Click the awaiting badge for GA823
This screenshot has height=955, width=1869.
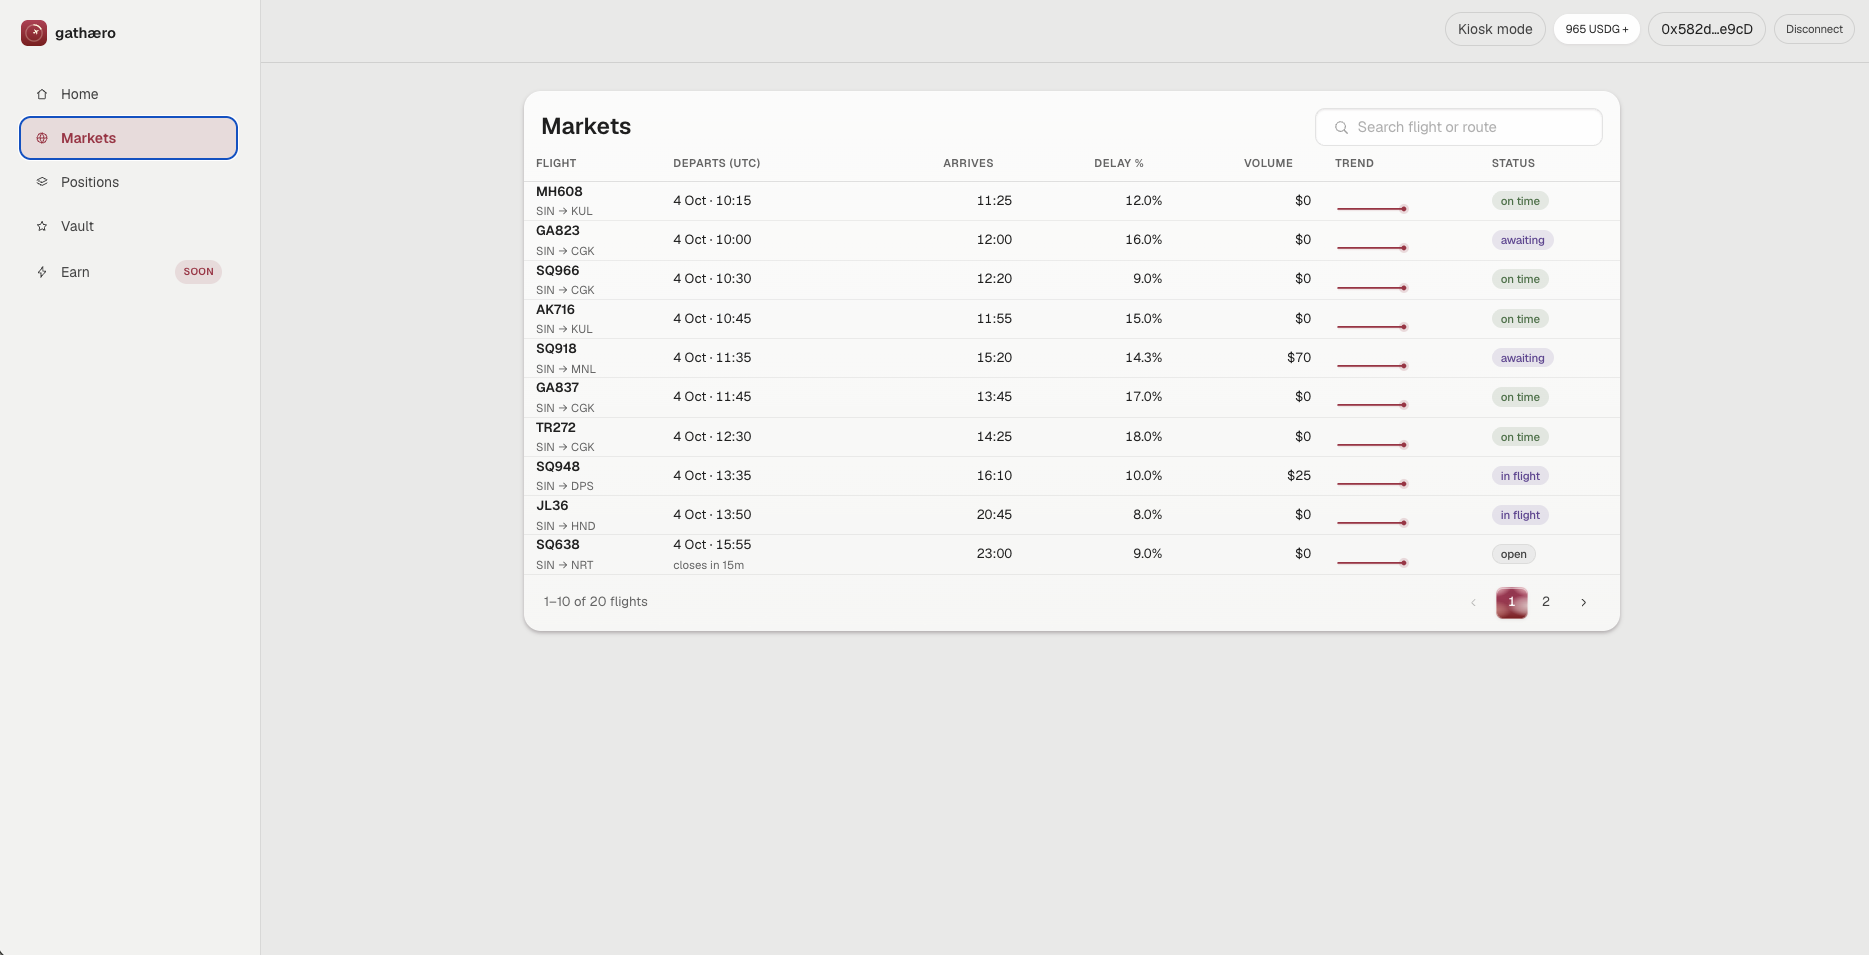point(1522,240)
